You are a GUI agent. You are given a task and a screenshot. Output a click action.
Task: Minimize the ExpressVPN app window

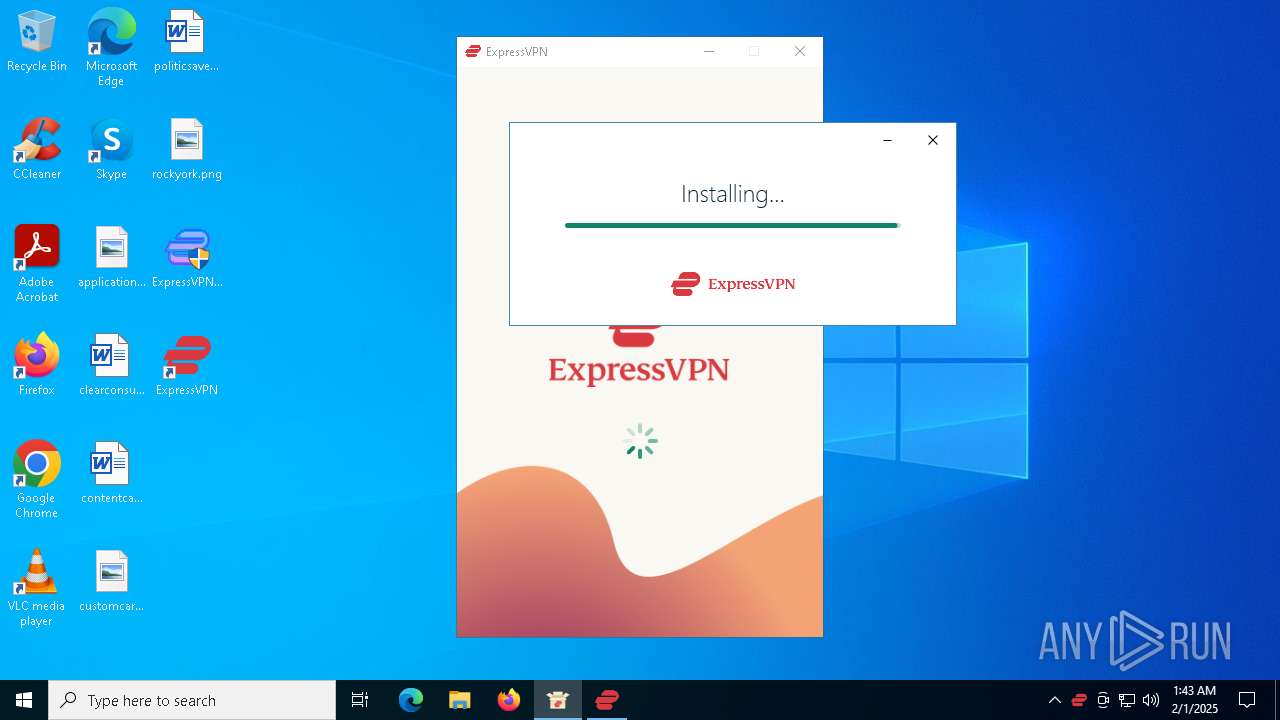coord(709,52)
